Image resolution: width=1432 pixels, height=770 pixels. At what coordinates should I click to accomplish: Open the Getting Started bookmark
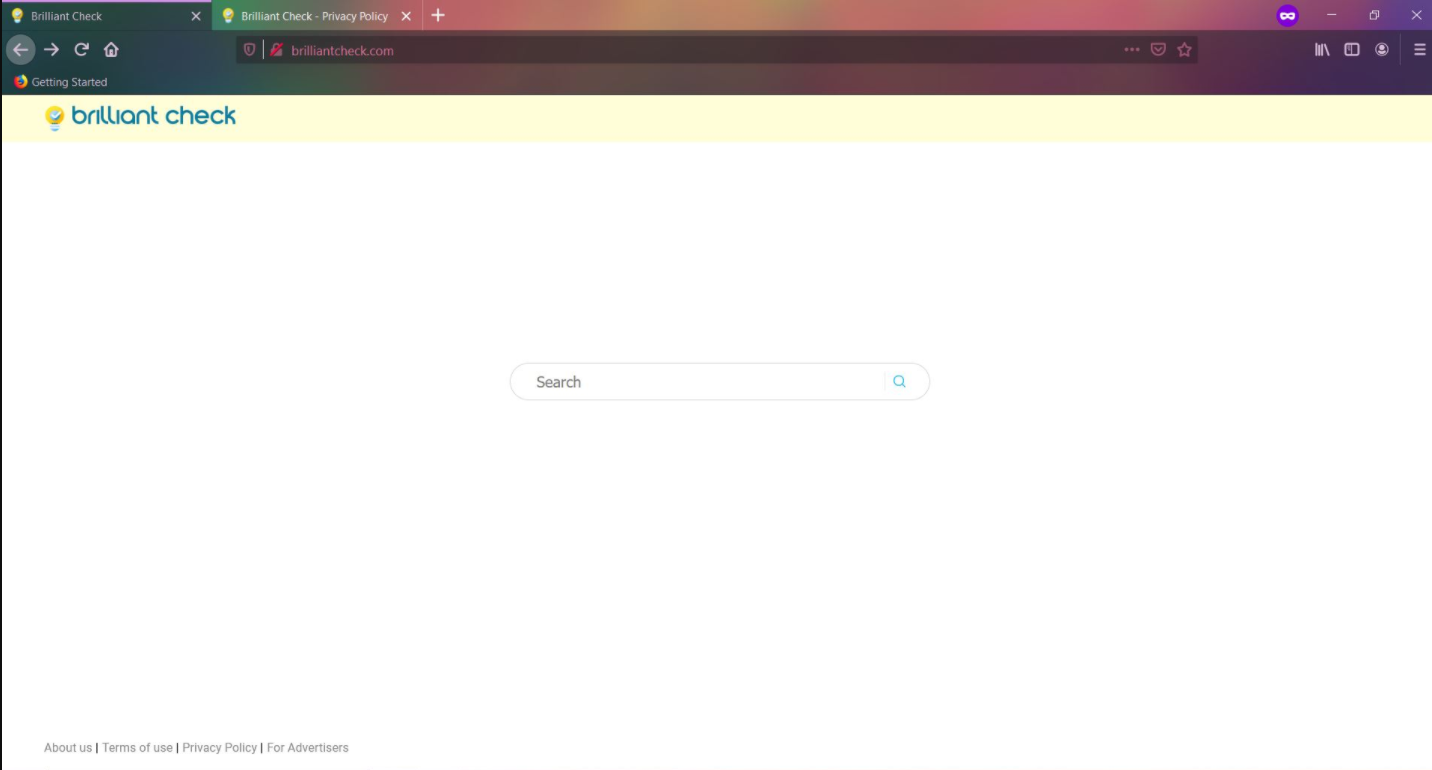(x=61, y=82)
